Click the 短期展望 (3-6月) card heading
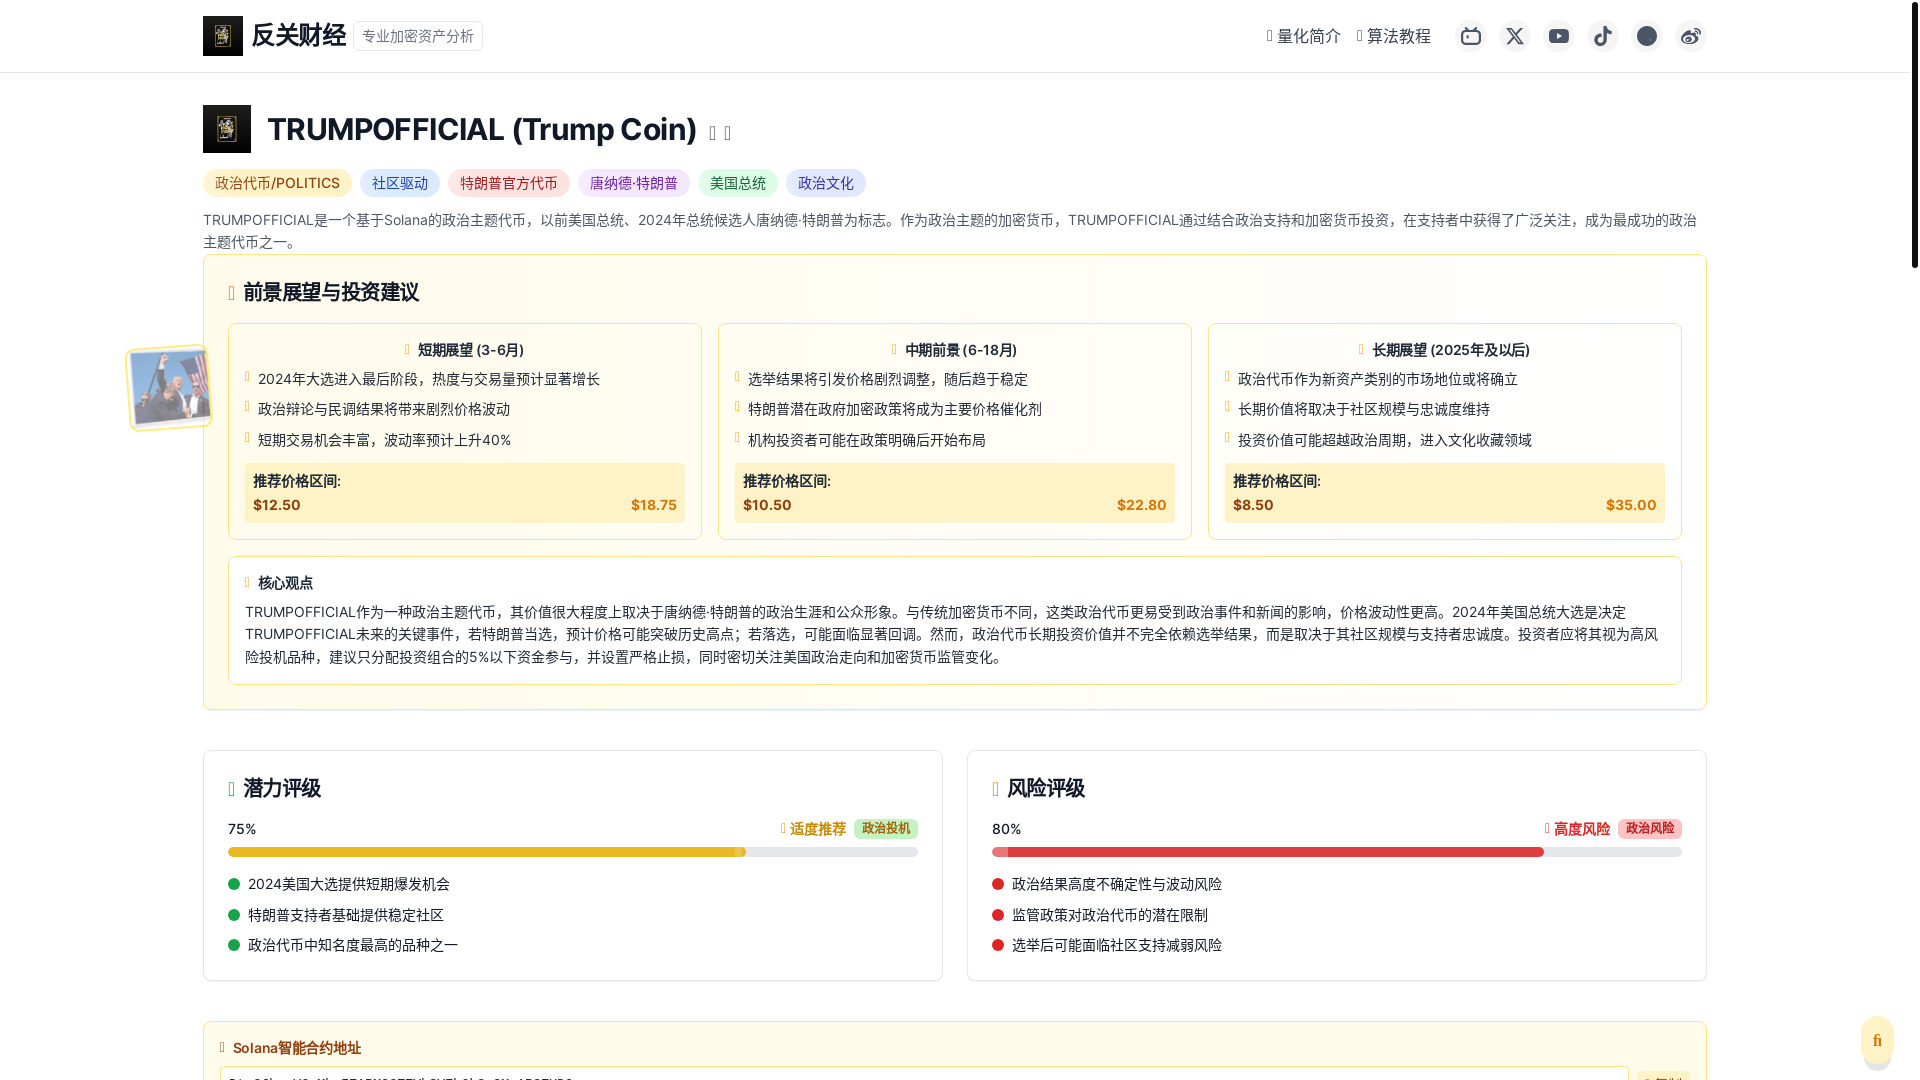 465,350
